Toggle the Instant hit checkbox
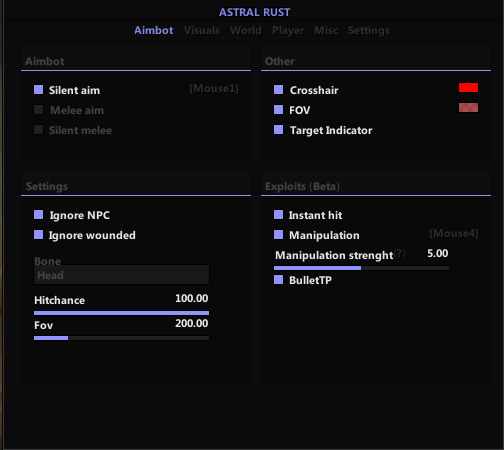Screen dimensions: 504x450 [279, 215]
